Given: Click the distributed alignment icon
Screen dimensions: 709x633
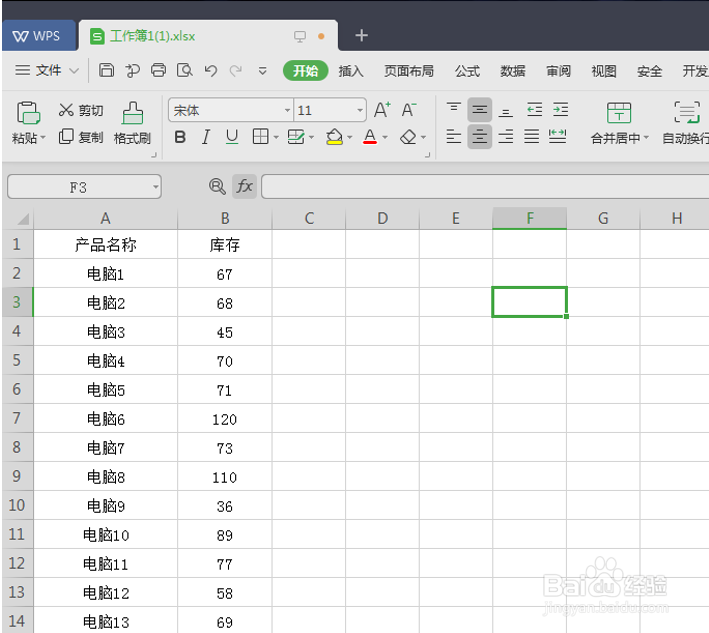Looking at the screenshot, I should [558, 136].
